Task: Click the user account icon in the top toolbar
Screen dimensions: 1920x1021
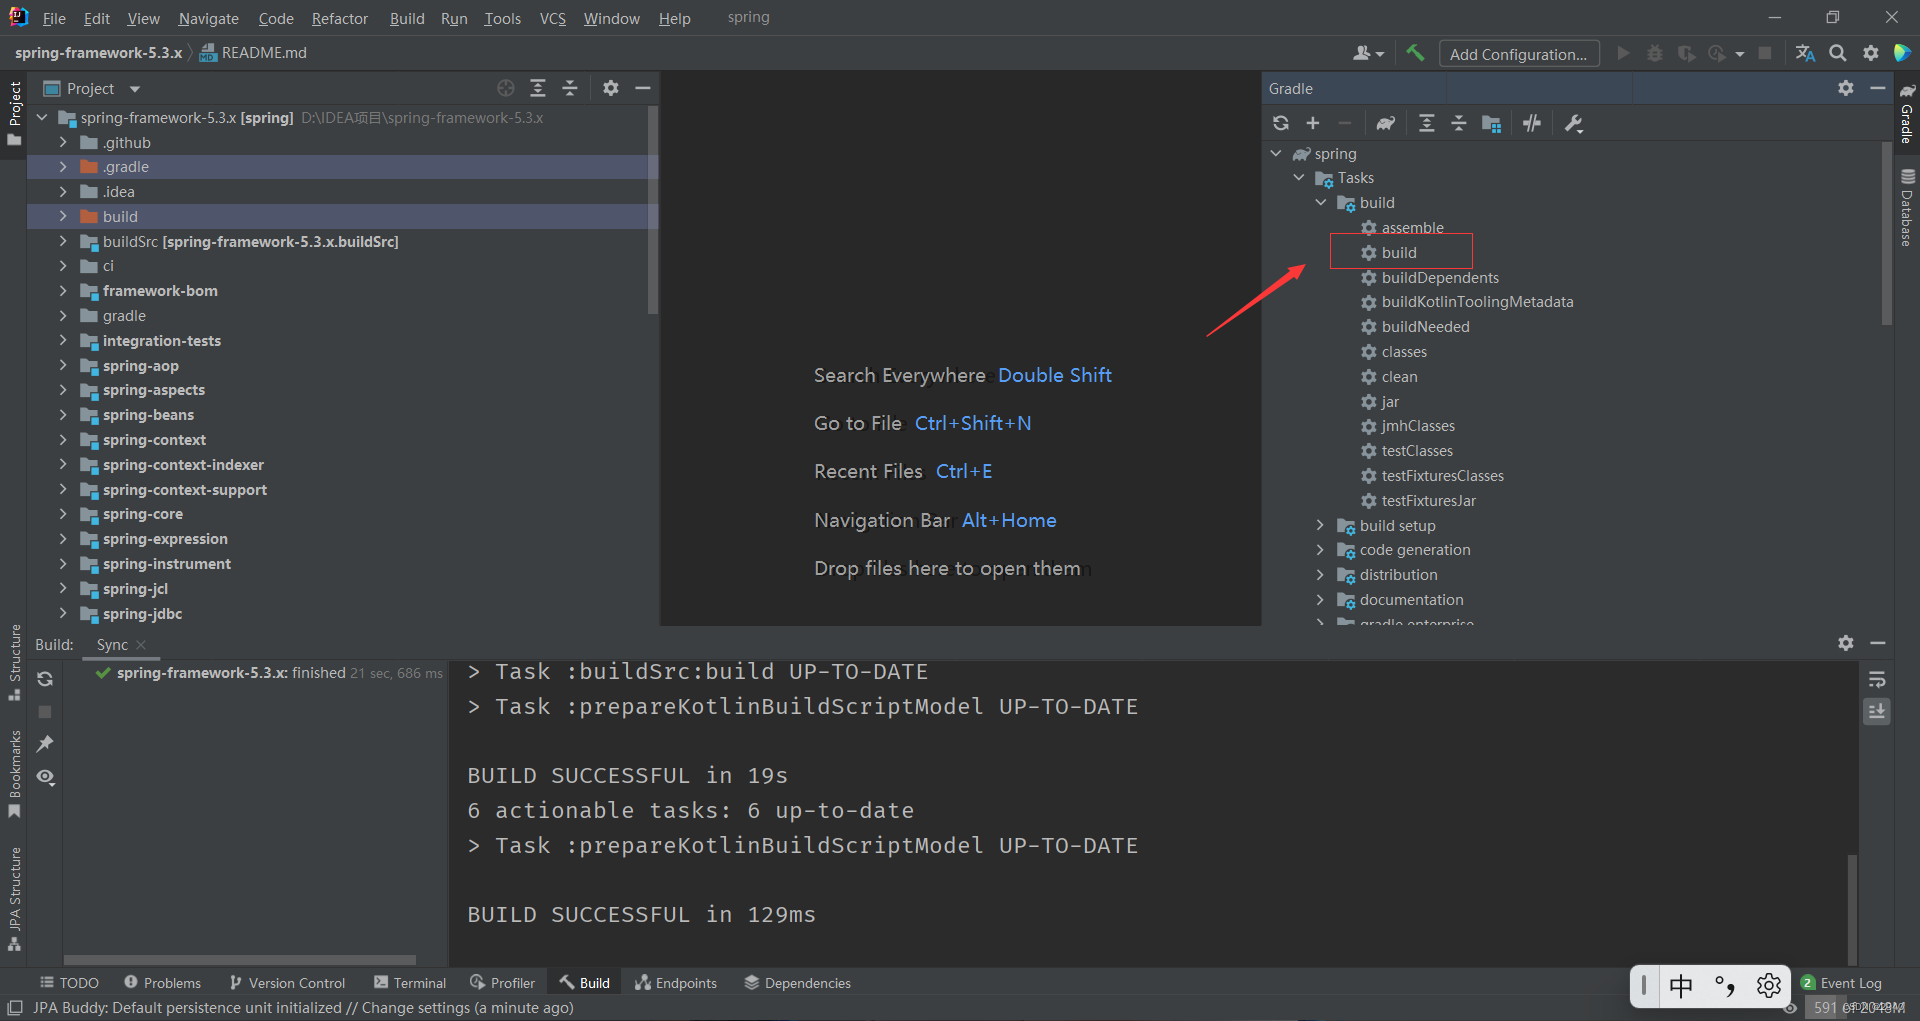Action: click(1368, 53)
